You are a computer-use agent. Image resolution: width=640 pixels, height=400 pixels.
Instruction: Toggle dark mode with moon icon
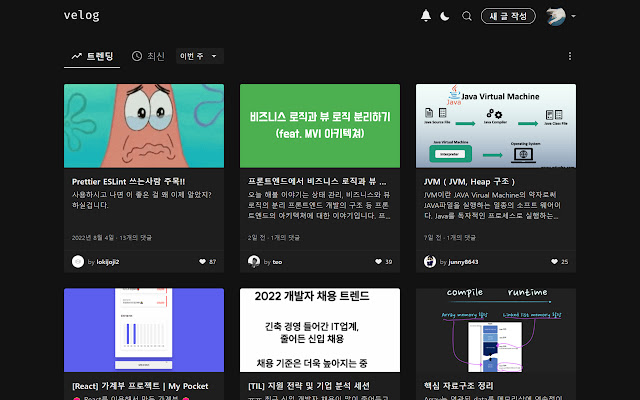(445, 16)
